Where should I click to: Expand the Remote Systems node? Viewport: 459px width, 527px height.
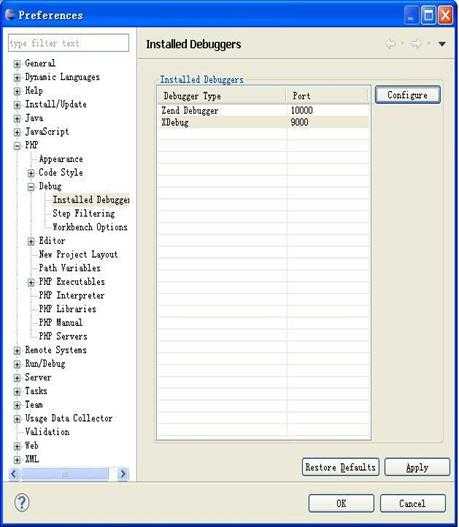pyautogui.click(x=17, y=351)
